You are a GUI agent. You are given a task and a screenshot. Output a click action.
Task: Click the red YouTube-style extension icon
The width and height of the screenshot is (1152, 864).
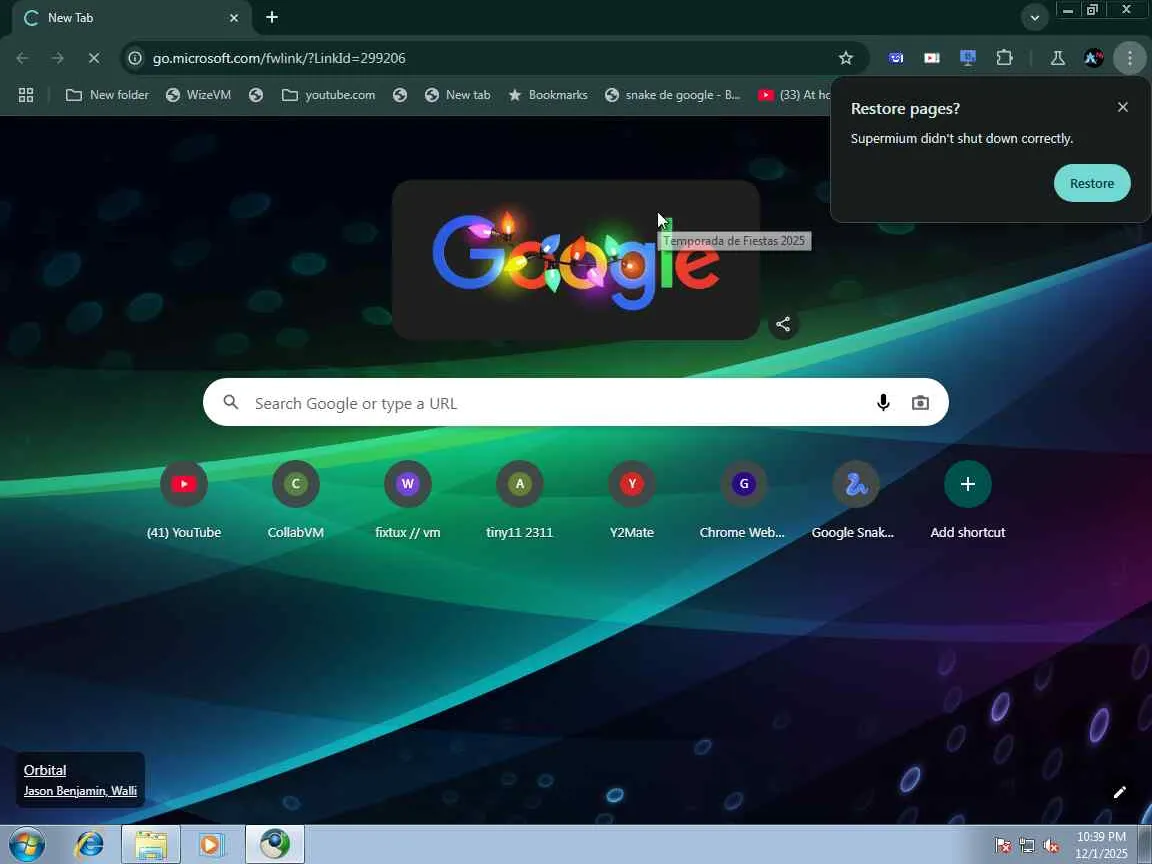(932, 57)
